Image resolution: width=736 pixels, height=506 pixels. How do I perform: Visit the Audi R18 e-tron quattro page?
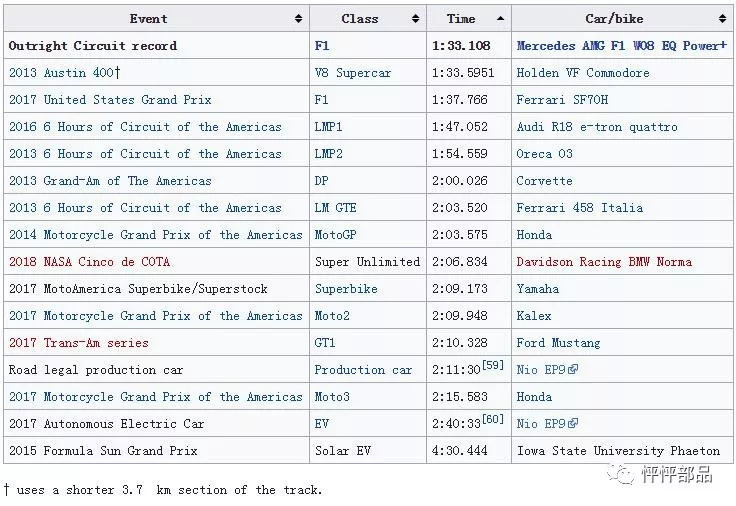597,127
